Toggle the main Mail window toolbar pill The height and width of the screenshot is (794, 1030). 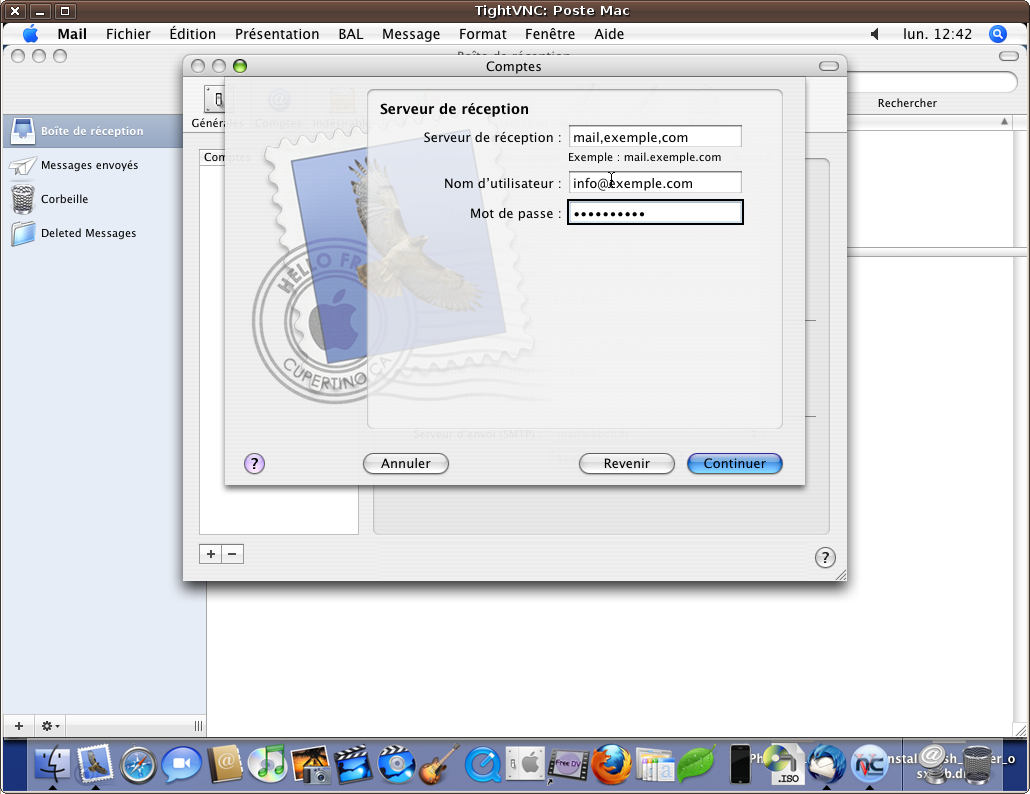tap(1008, 56)
